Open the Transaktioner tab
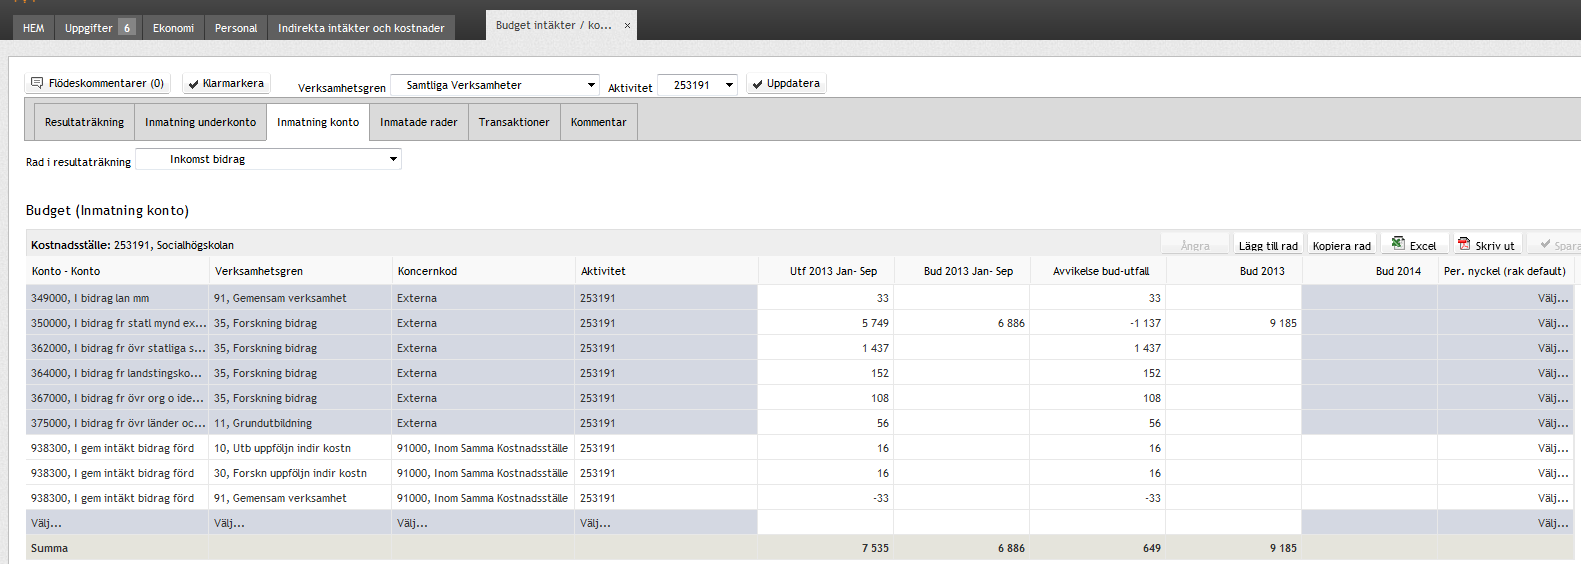Screen dimensions: 1581x564 (514, 122)
